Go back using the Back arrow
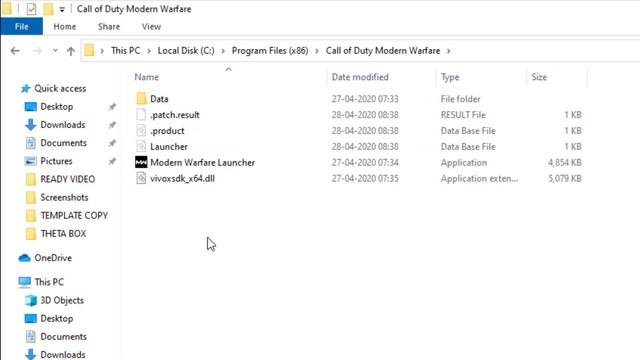 (15, 51)
